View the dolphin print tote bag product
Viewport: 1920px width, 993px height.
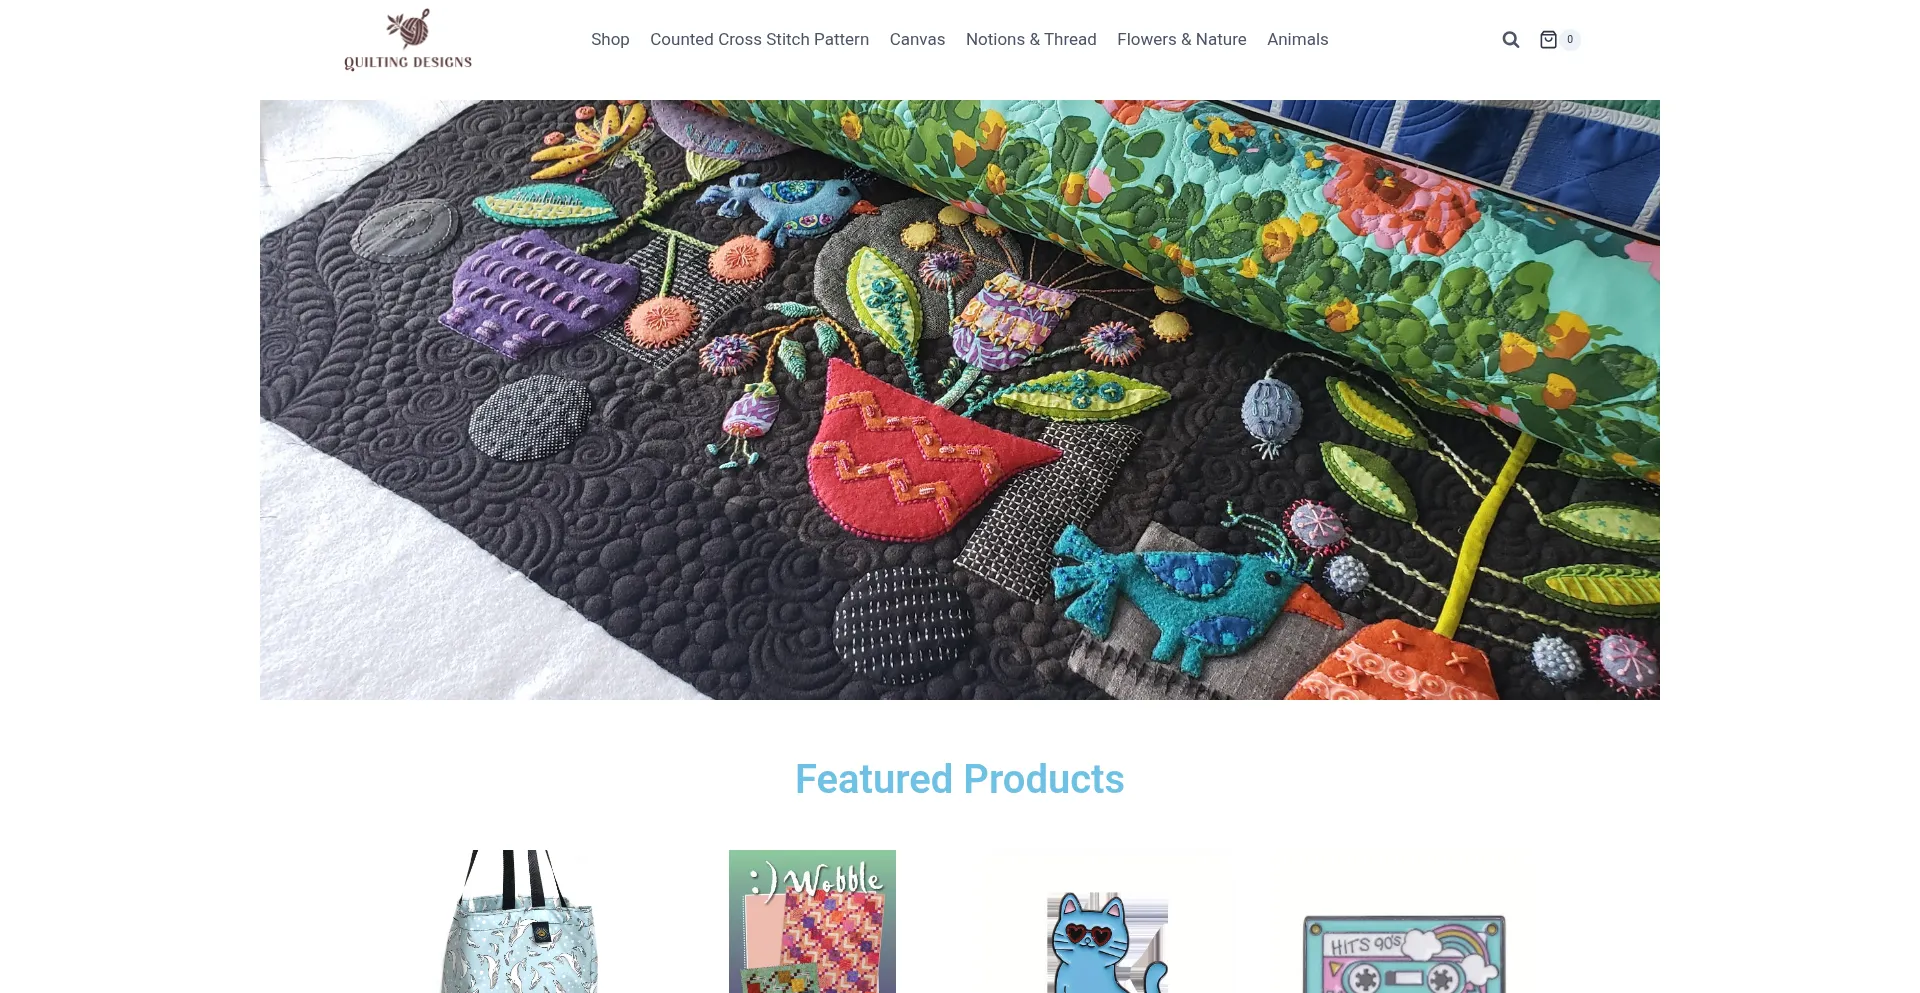coord(520,921)
